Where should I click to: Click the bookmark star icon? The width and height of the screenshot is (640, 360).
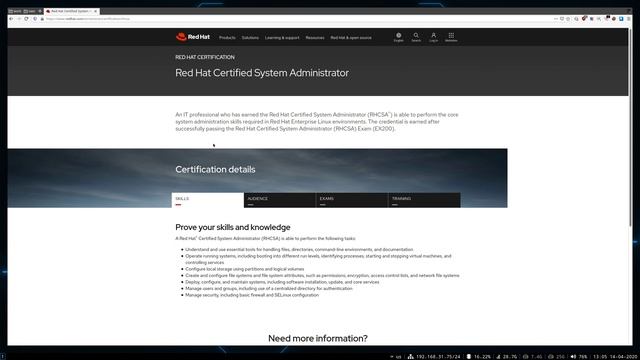pyautogui.click(x=568, y=19)
